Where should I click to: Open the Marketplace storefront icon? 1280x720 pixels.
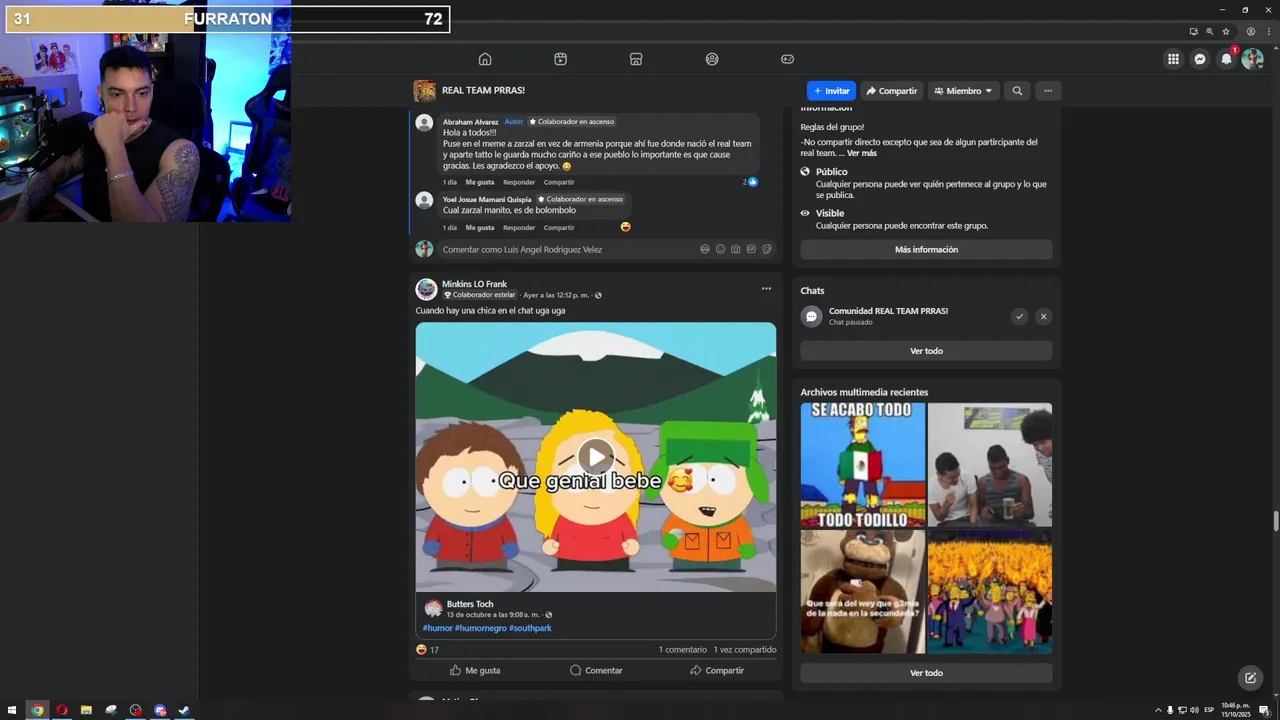[x=636, y=59]
